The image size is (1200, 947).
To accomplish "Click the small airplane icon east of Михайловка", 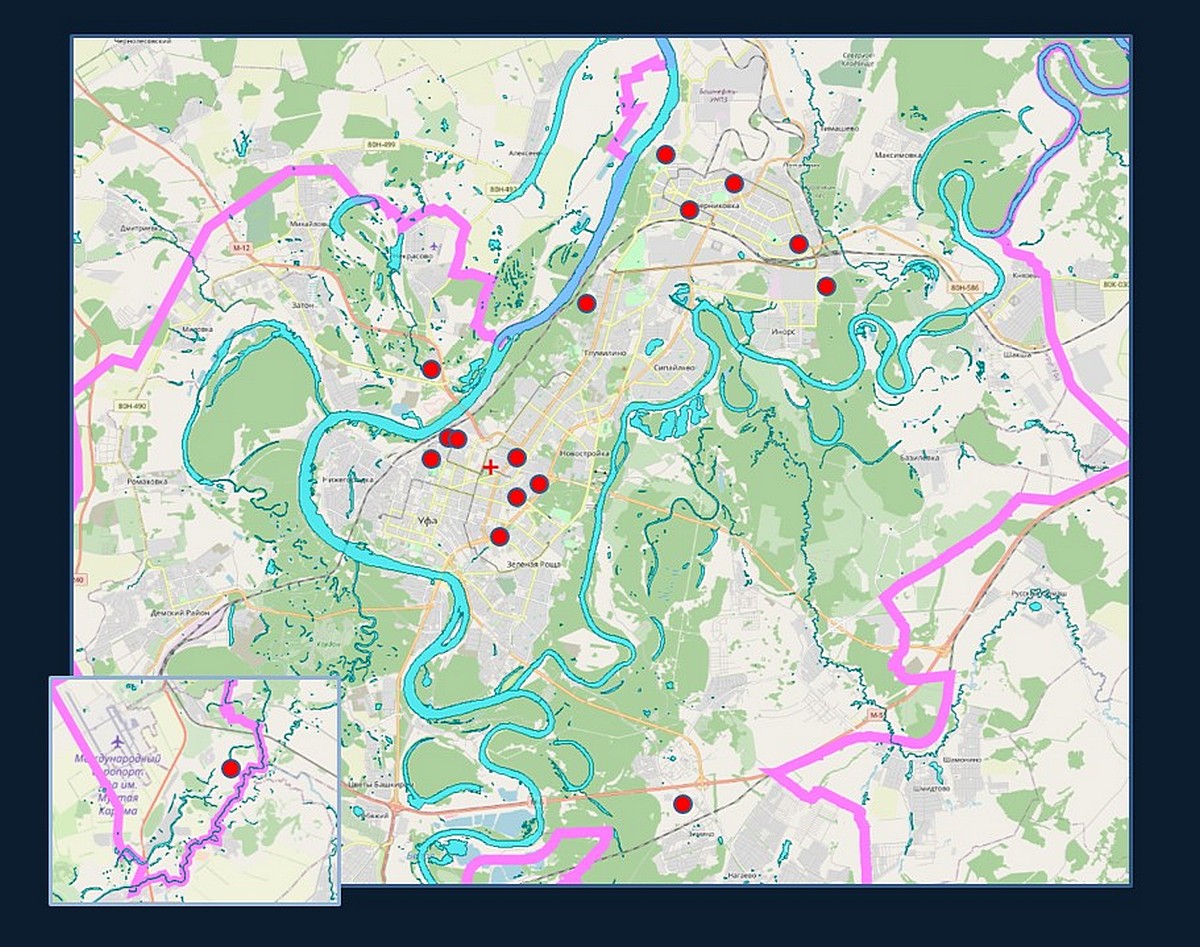I will pyautogui.click(x=434, y=245).
